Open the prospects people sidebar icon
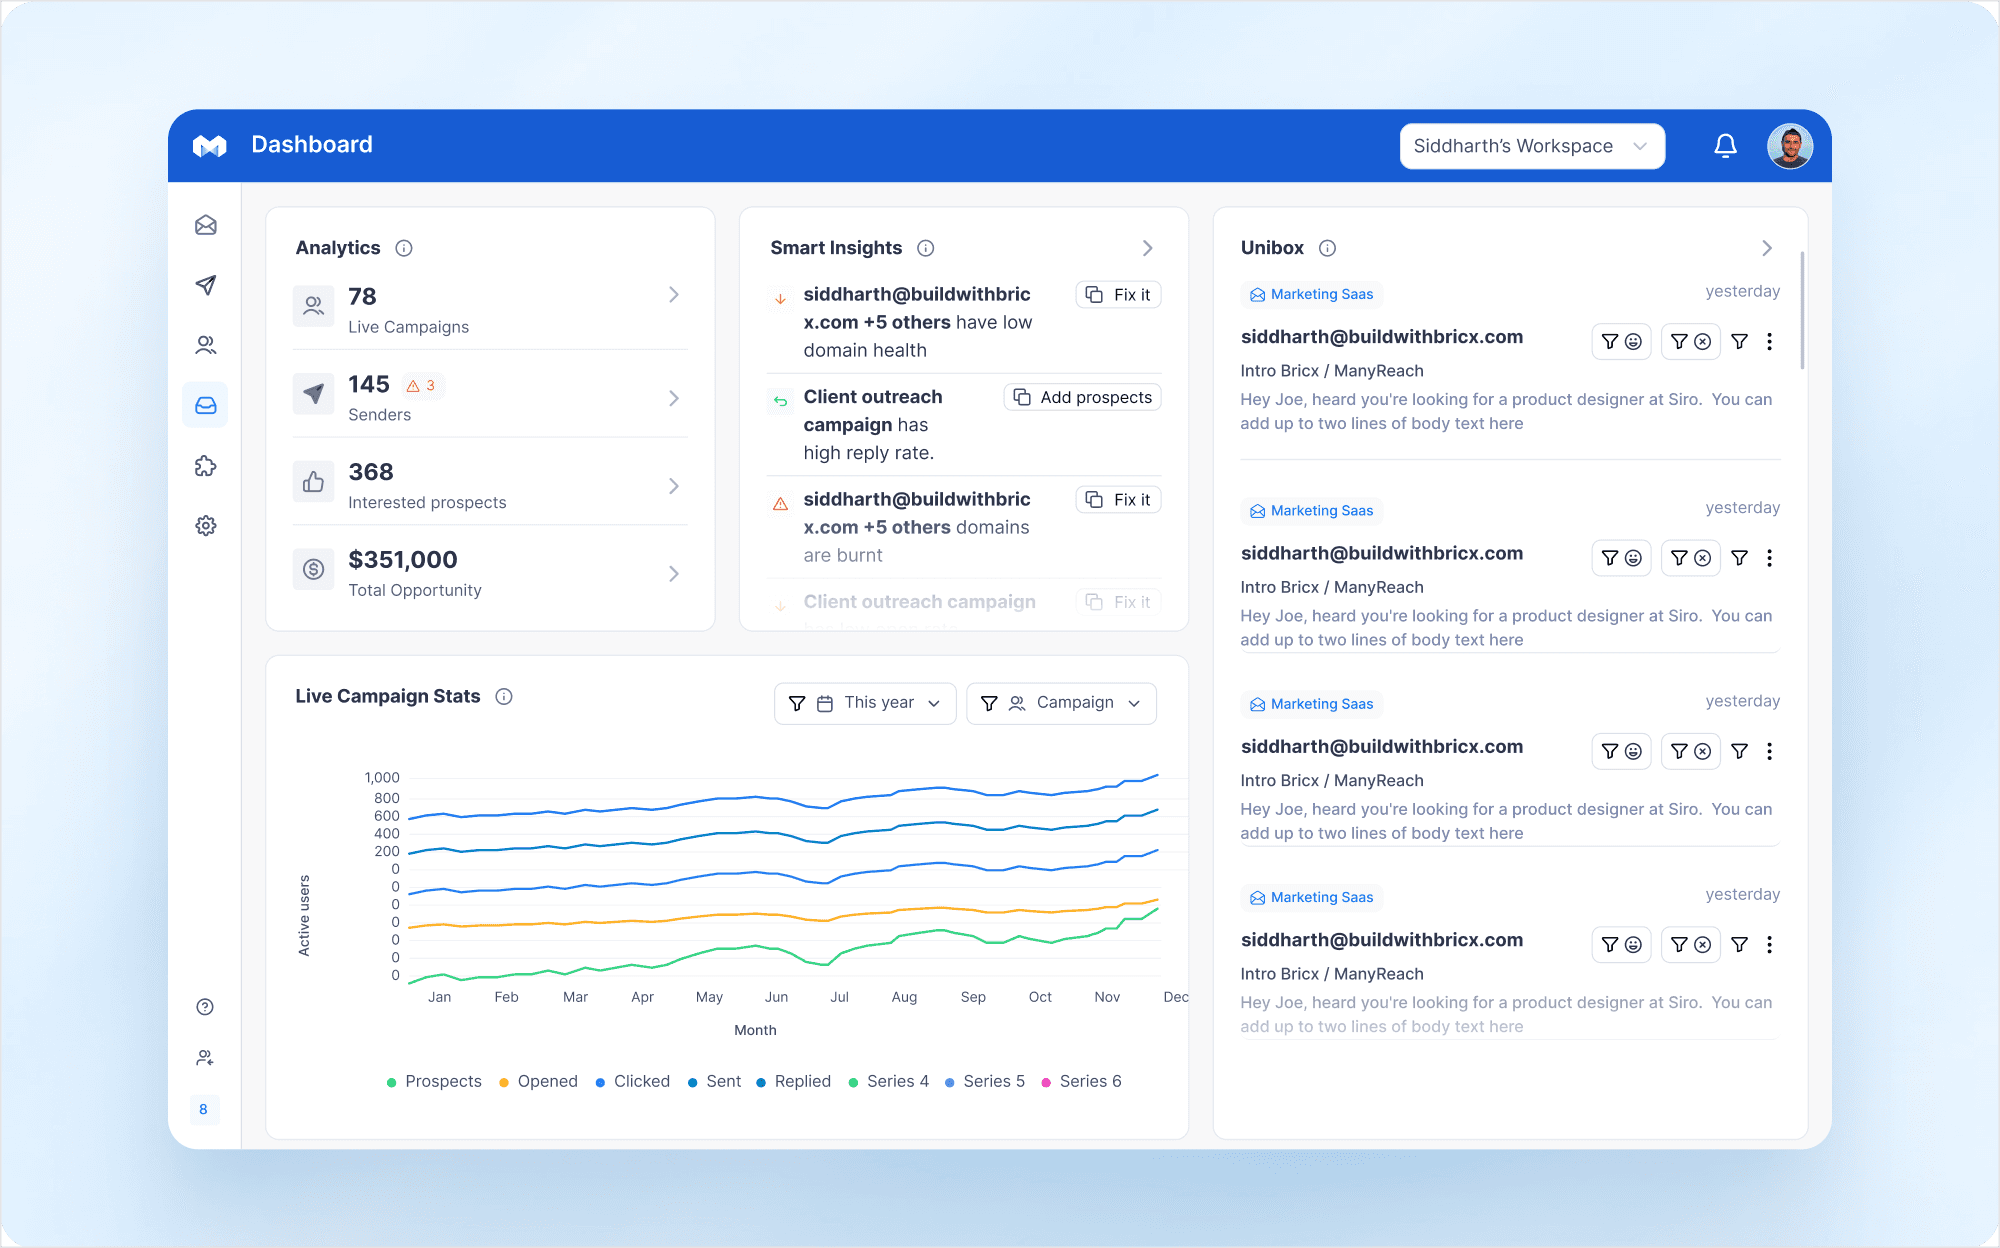2000x1248 pixels. 206,345
